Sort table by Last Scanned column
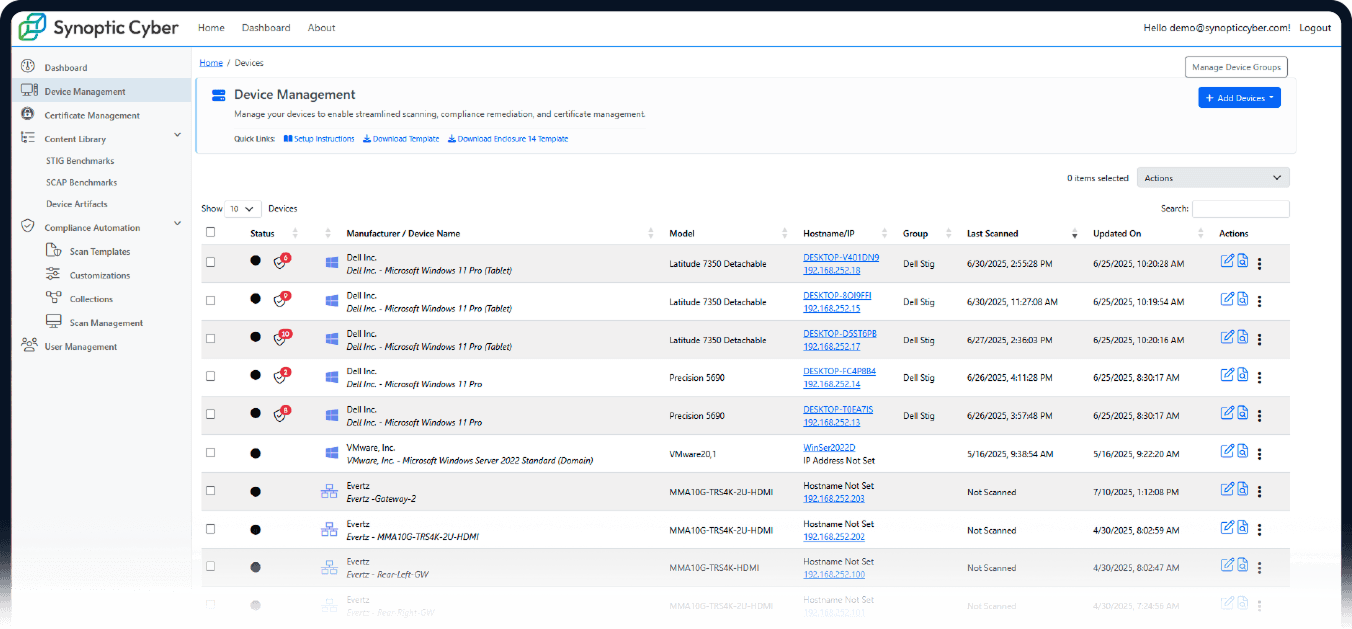 (x=992, y=234)
